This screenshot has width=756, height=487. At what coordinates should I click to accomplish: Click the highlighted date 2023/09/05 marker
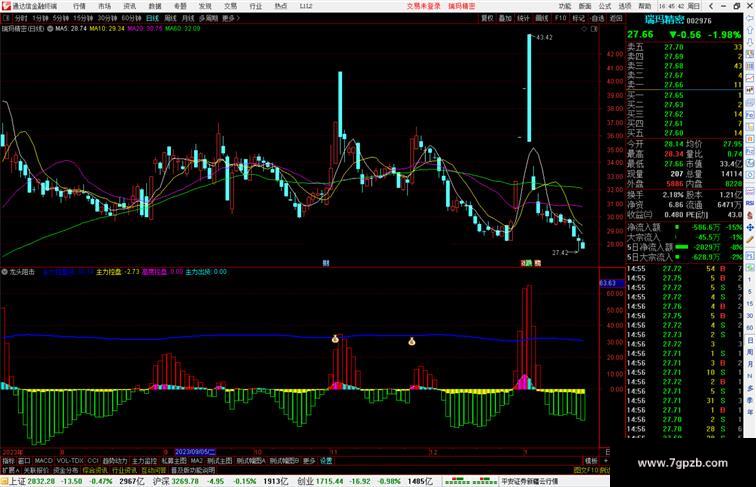point(195,452)
